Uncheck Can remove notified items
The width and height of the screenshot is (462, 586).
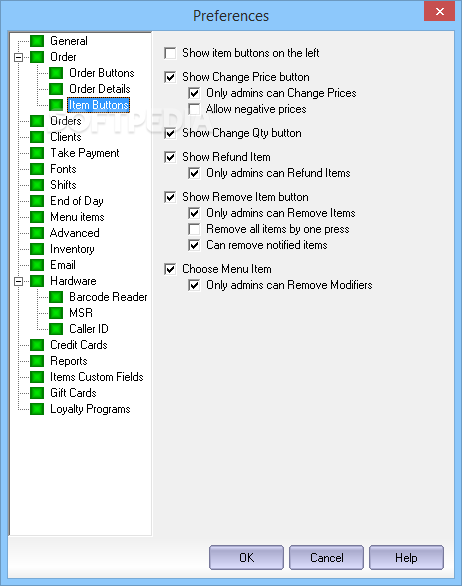click(194, 245)
